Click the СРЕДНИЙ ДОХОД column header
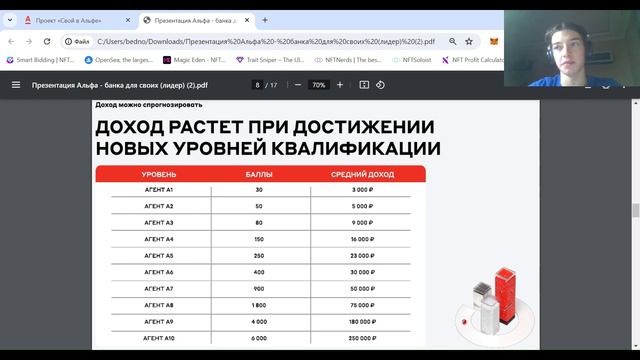640x360 pixels. (362, 174)
